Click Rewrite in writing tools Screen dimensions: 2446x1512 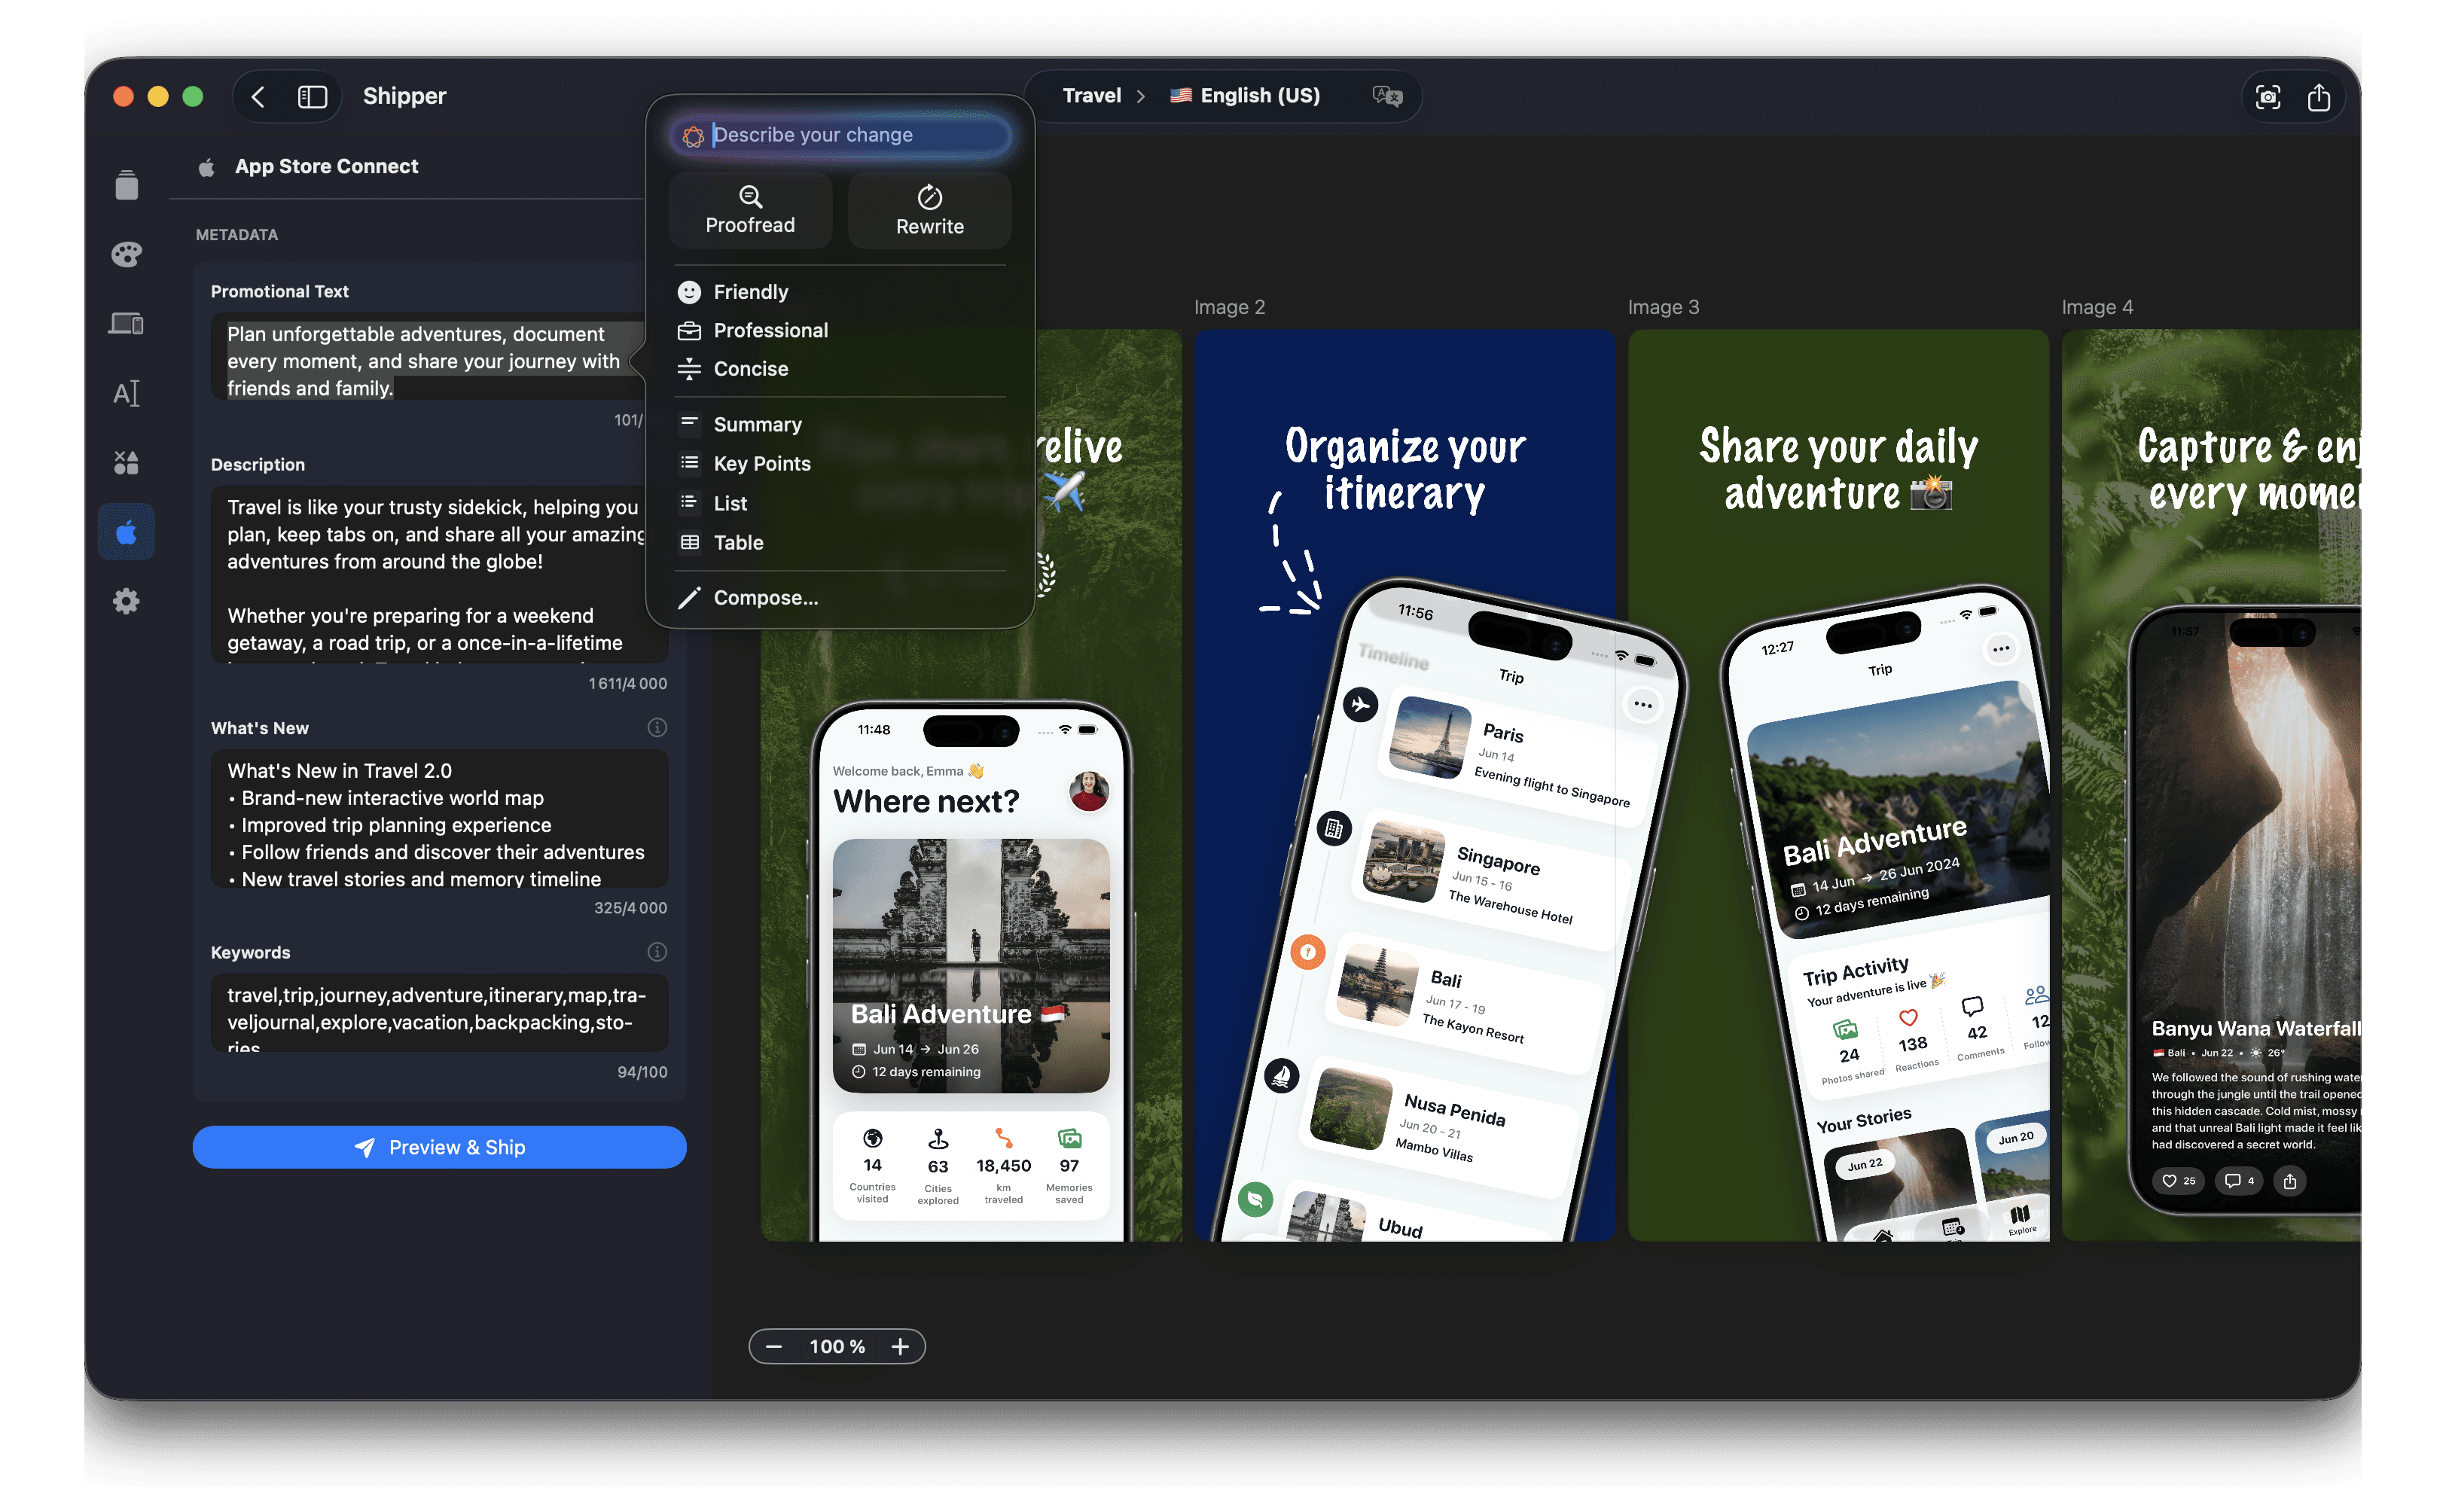click(x=929, y=210)
